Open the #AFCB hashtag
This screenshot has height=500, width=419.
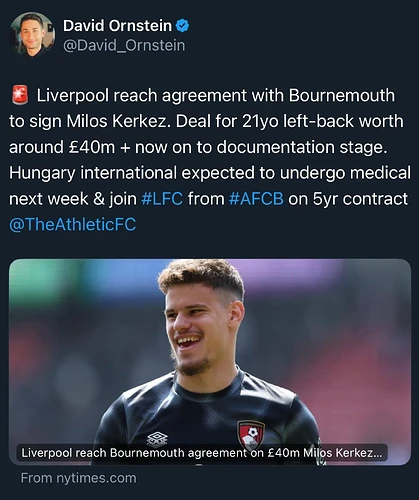pos(256,199)
